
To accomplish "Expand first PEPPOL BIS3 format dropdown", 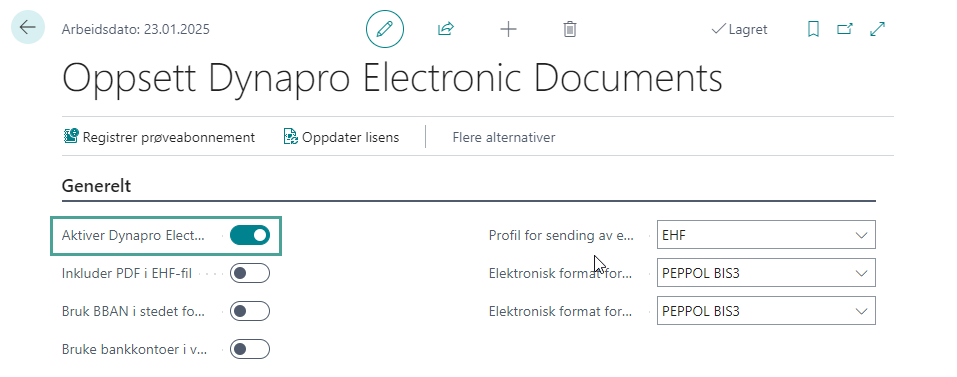I will [766, 273].
